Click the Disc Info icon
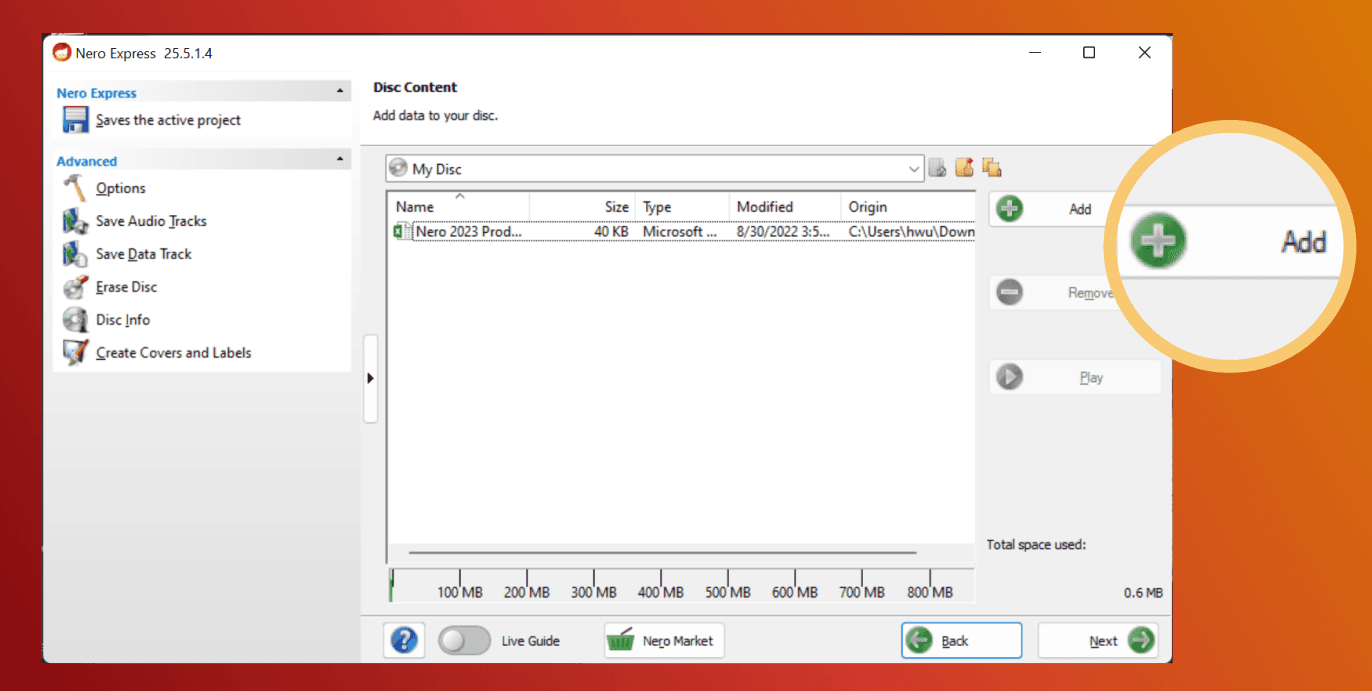 [x=75, y=320]
